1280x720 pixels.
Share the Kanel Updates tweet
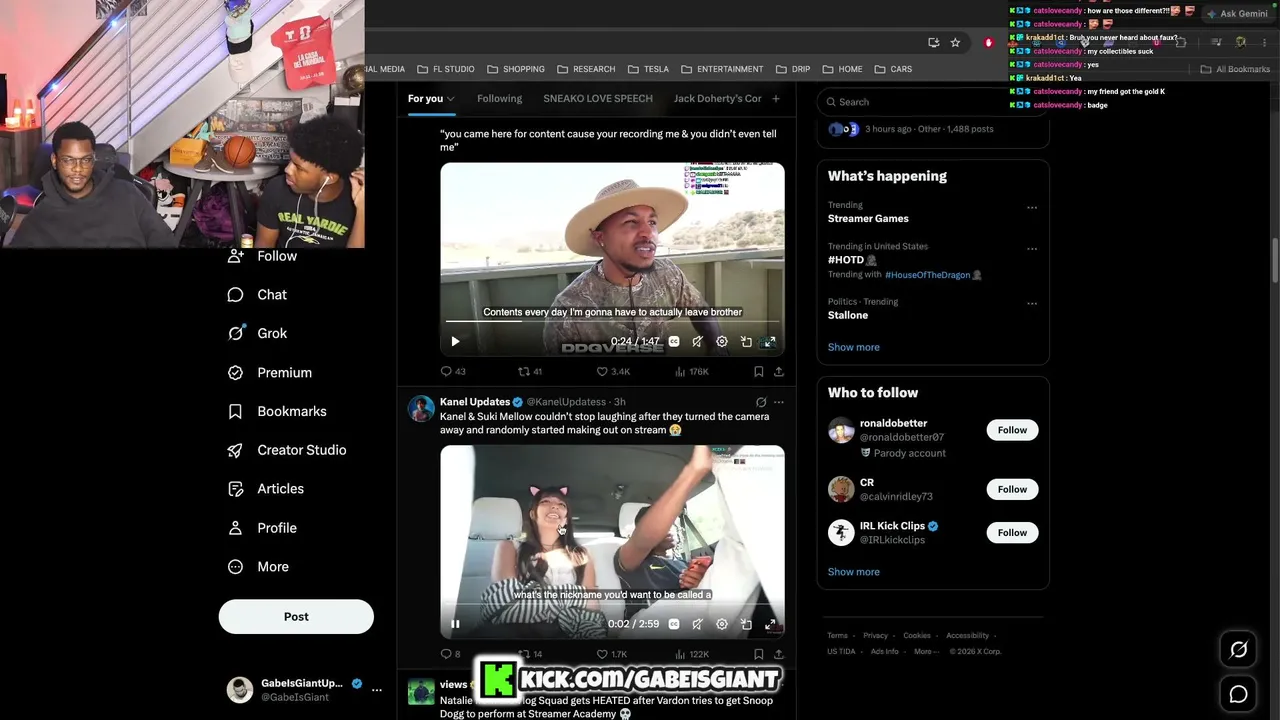point(779,654)
